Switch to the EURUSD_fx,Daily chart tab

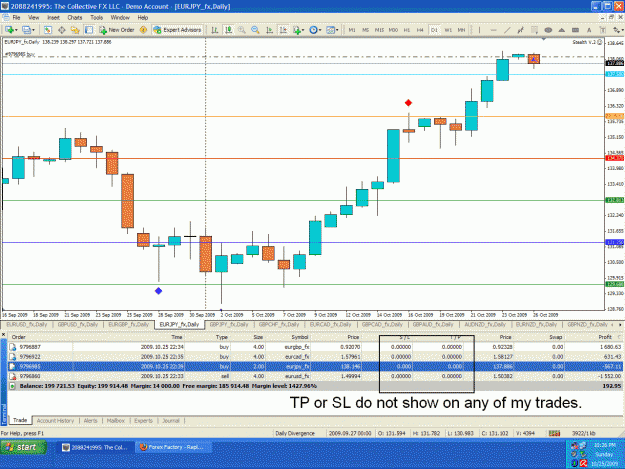pyautogui.click(x=27, y=325)
